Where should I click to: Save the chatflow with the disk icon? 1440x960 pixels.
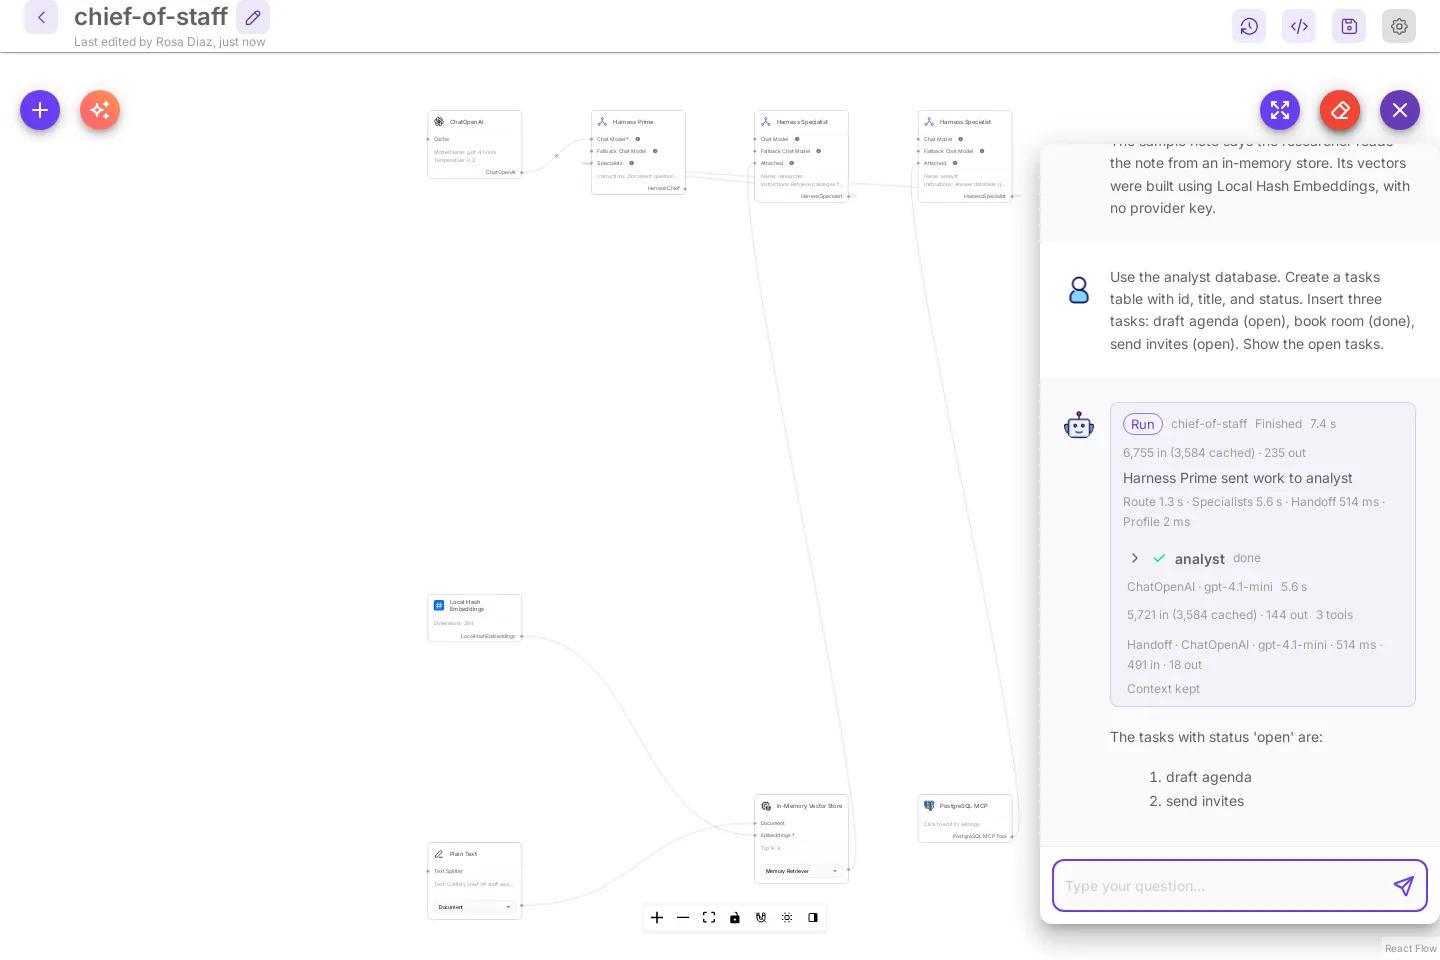1349,26
